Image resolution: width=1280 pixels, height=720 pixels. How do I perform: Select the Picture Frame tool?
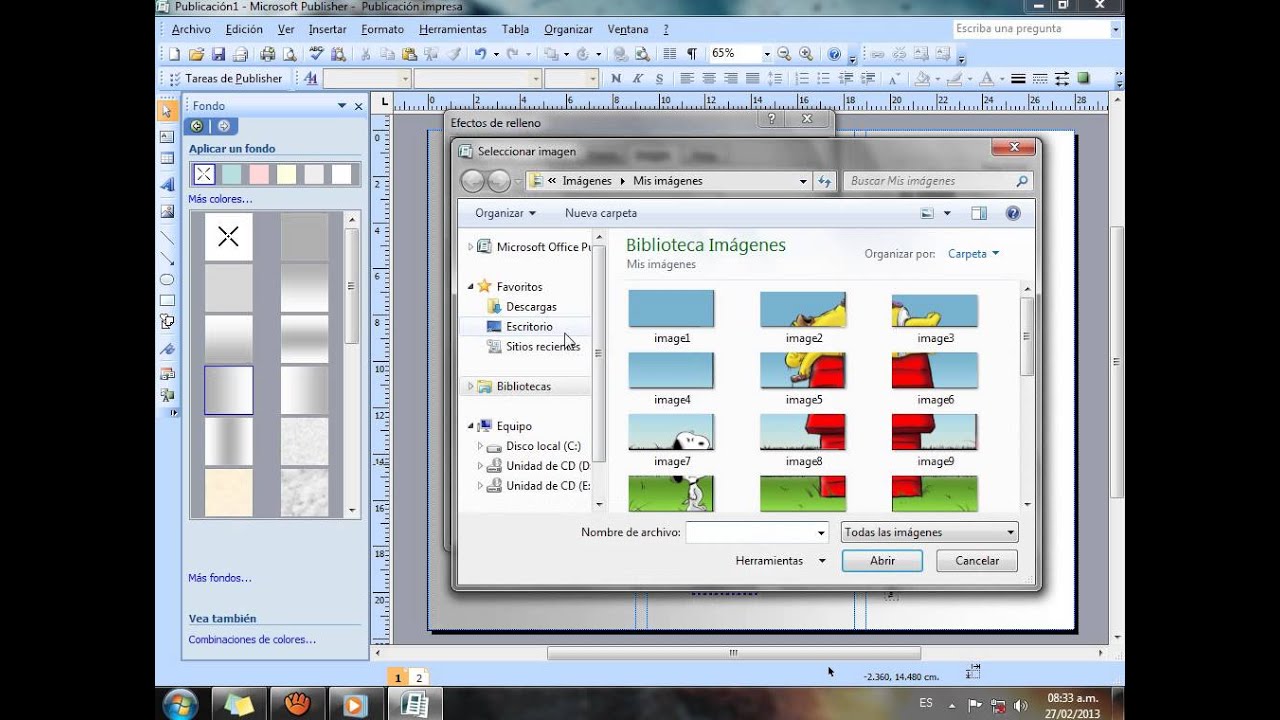click(x=167, y=211)
